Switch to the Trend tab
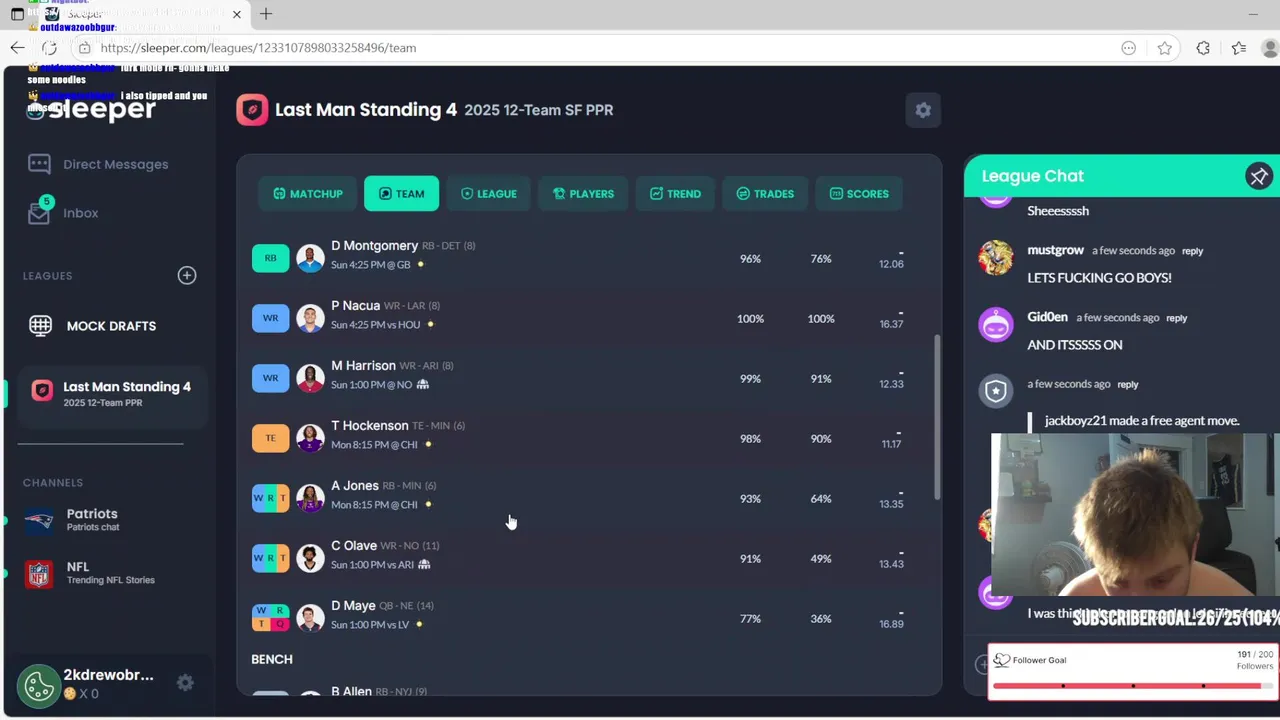The width and height of the screenshot is (1280, 720). tap(675, 194)
